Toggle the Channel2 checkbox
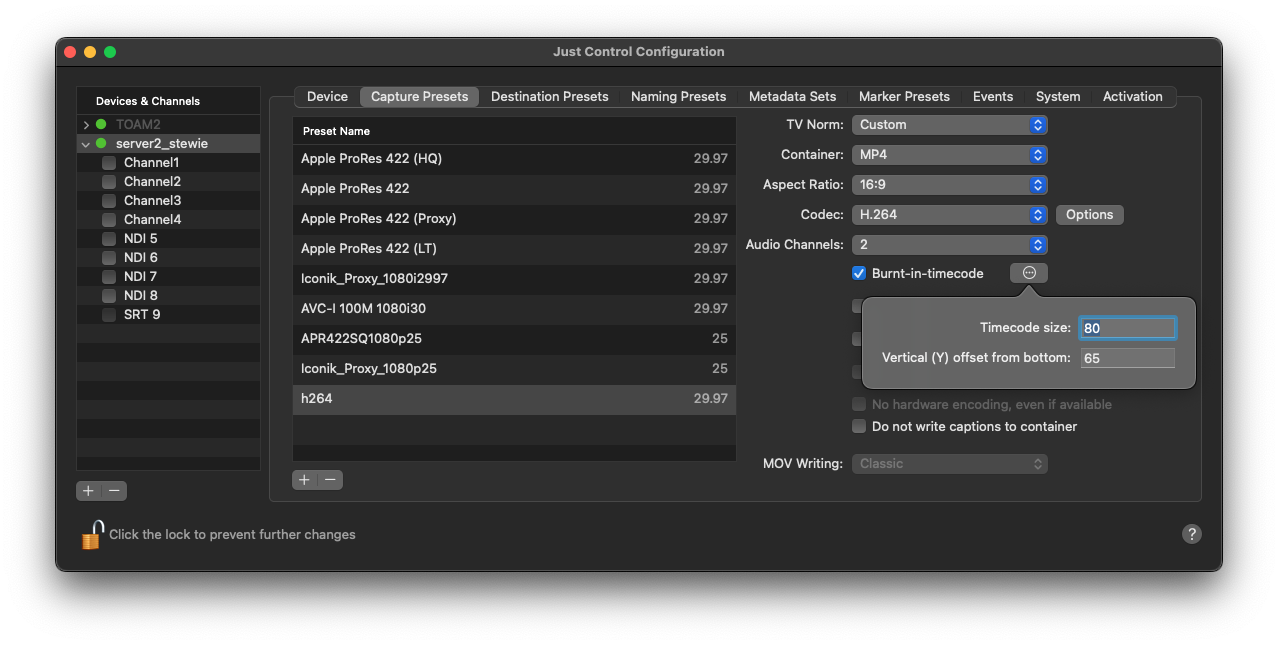The image size is (1278, 645). 109,182
